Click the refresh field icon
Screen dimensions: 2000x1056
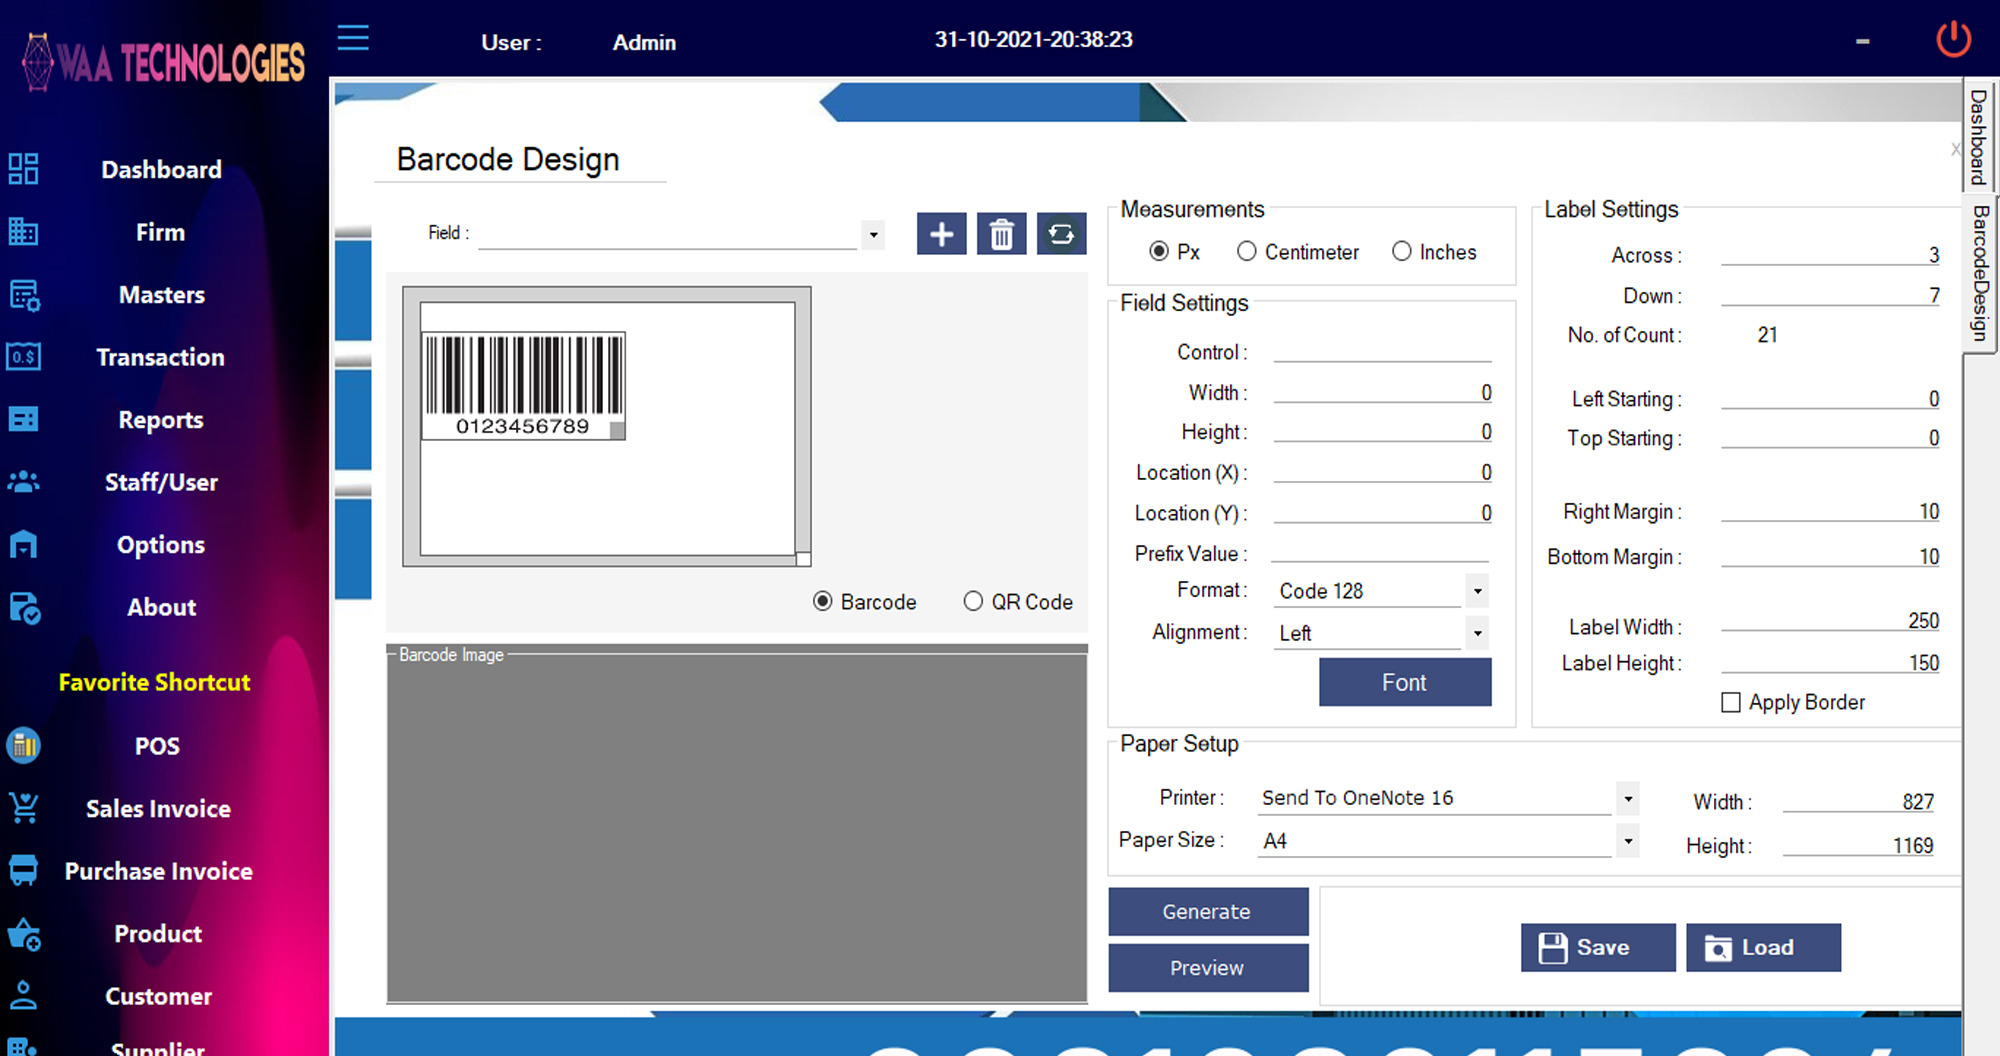[x=1061, y=234]
